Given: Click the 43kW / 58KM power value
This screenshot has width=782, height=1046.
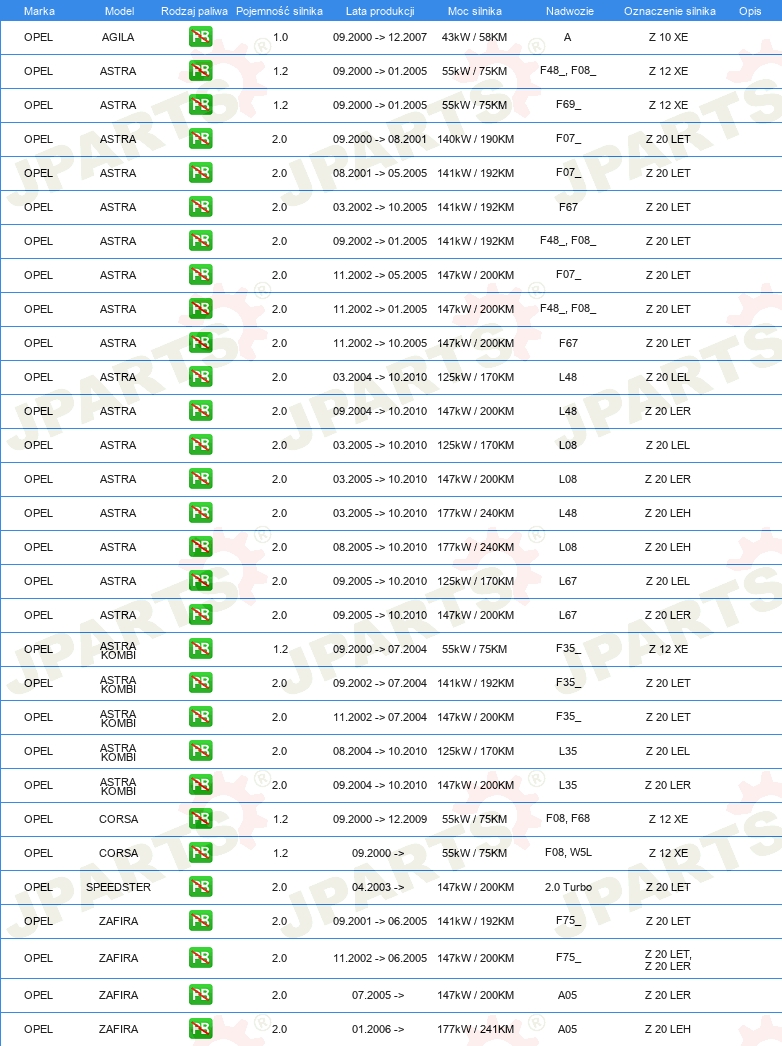Looking at the screenshot, I should [474, 37].
